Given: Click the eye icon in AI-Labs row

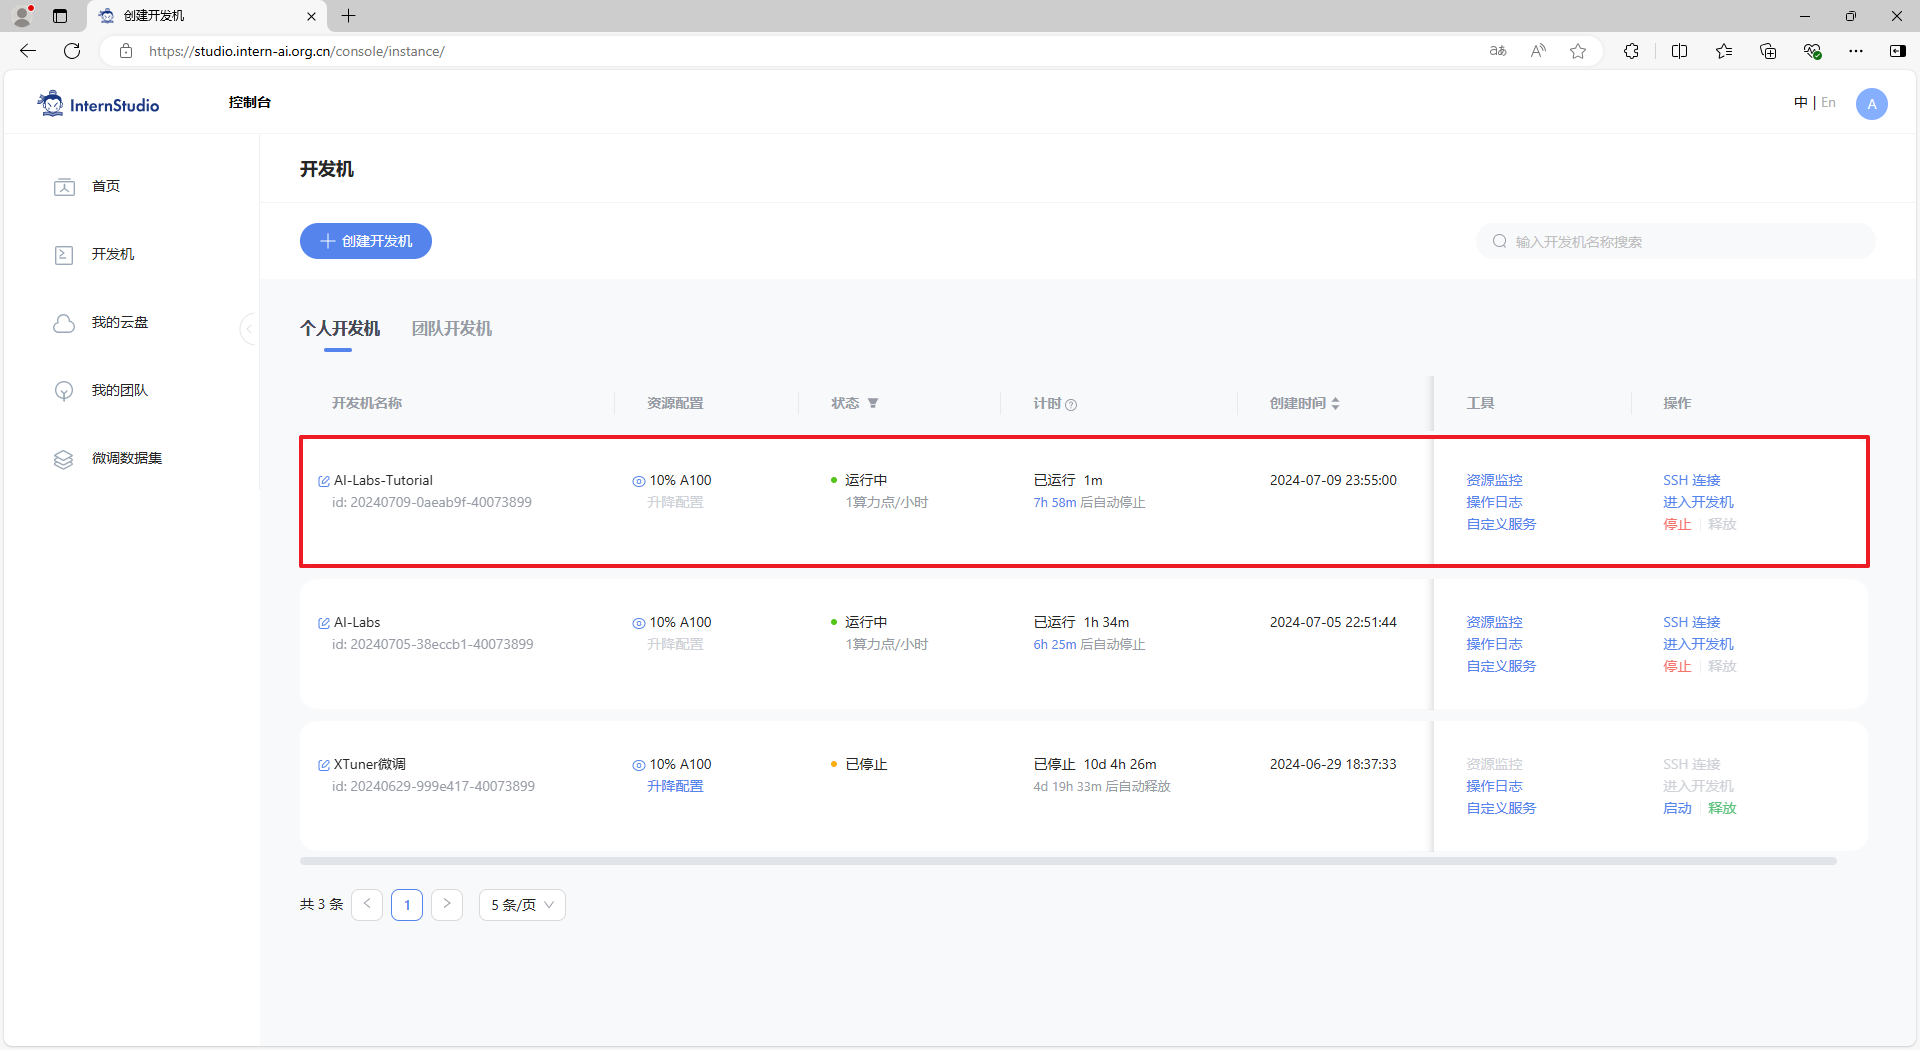Looking at the screenshot, I should click(x=638, y=623).
